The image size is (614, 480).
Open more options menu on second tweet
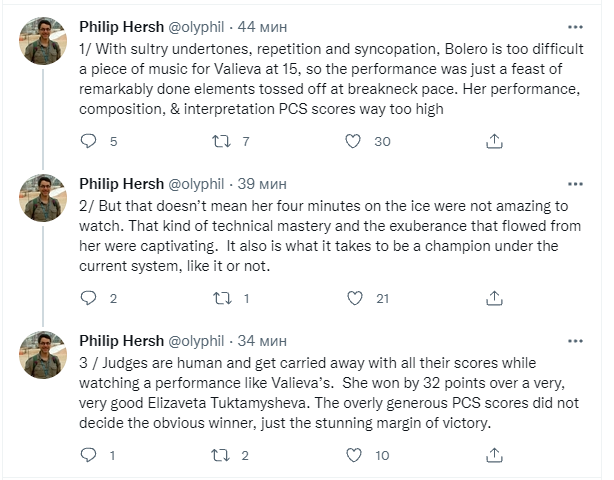click(575, 182)
